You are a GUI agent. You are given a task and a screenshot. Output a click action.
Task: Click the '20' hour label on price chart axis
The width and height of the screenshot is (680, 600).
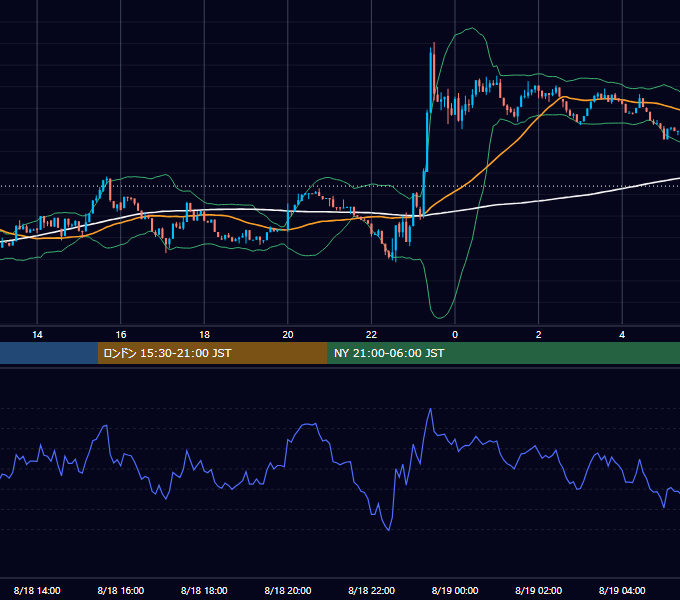click(288, 335)
